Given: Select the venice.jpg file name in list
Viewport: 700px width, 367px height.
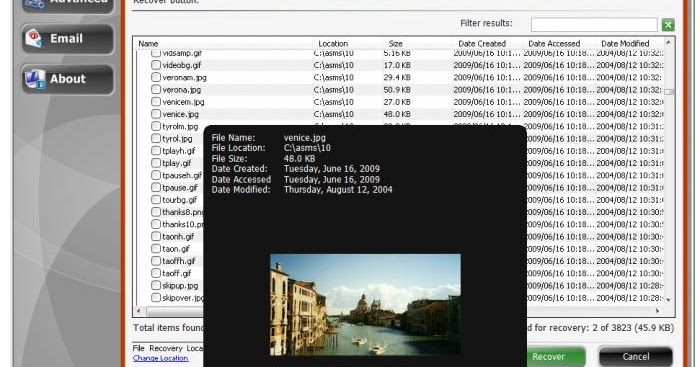Looking at the screenshot, I should tap(180, 114).
